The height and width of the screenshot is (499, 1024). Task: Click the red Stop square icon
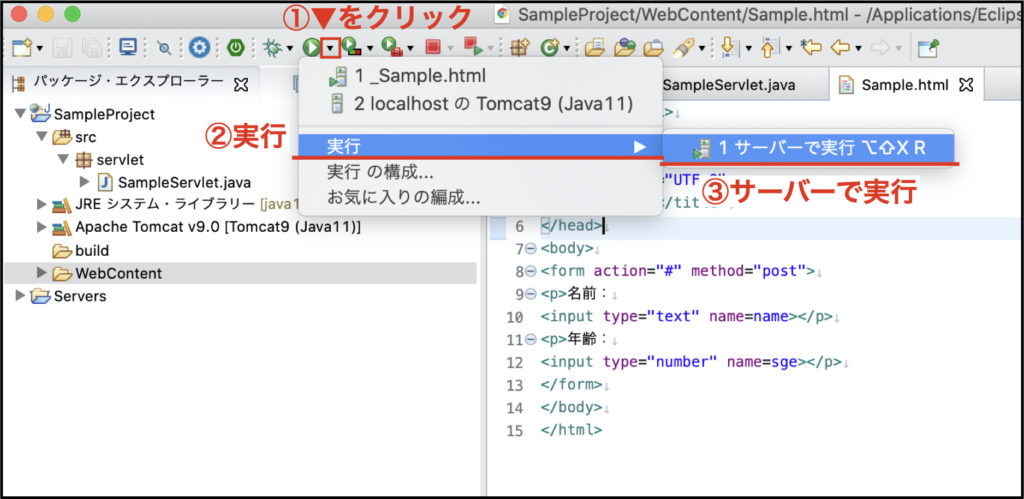tap(433, 47)
